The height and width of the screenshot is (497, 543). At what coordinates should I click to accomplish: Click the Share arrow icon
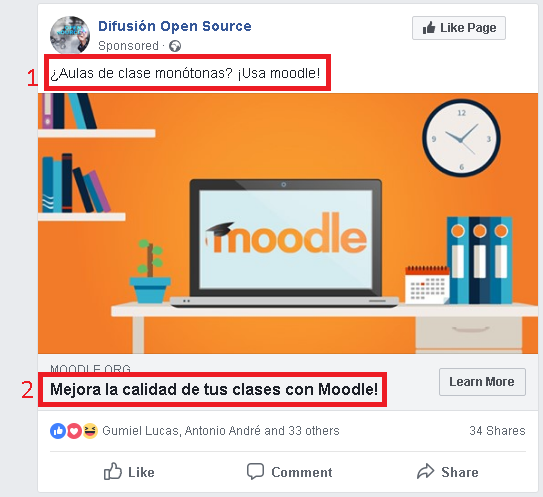(x=426, y=471)
